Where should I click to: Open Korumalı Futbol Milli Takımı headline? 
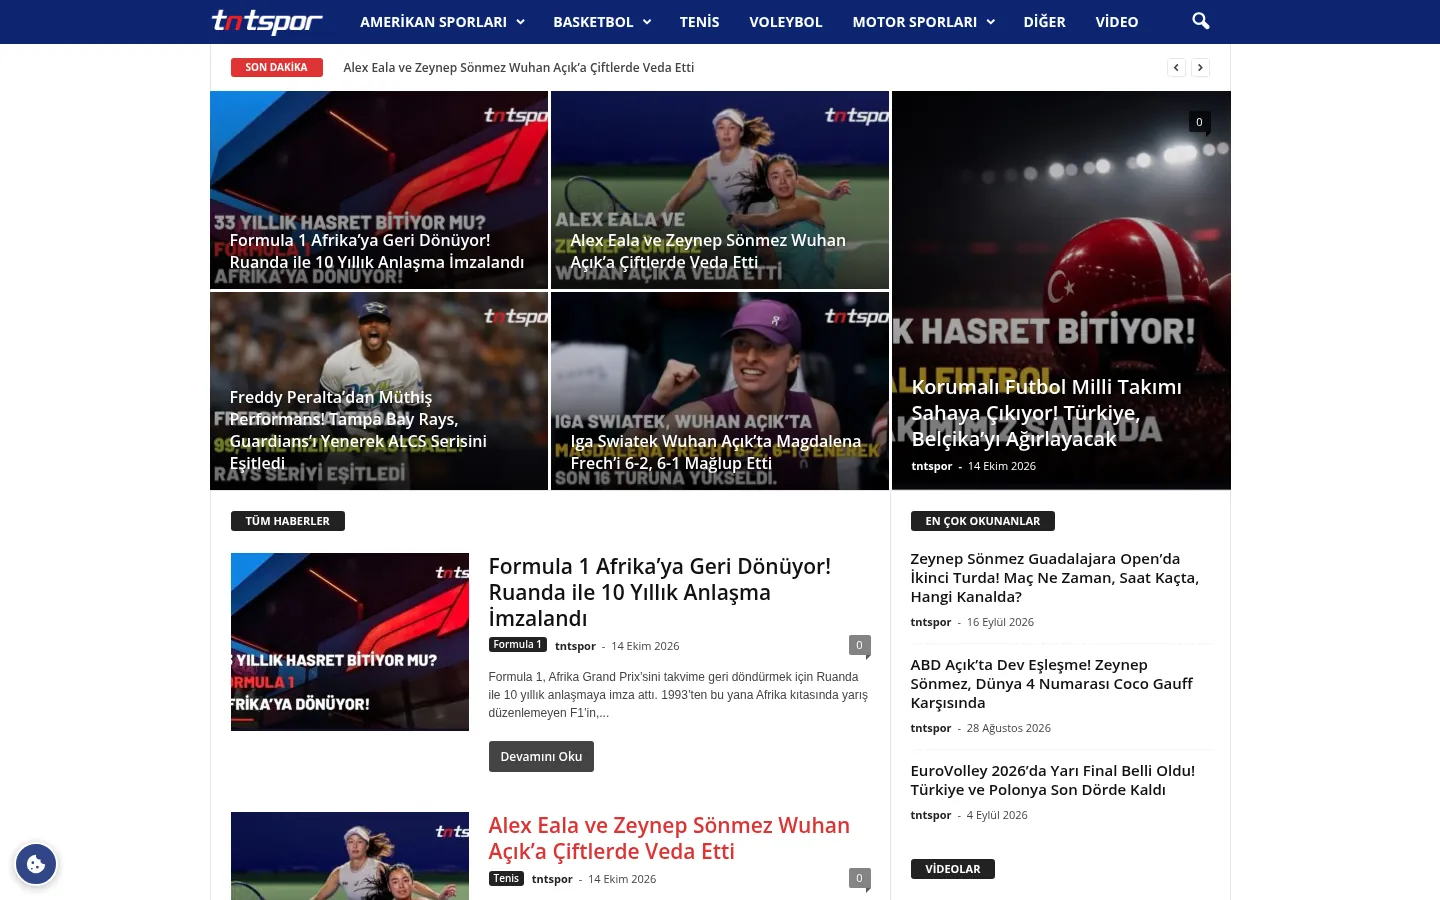pyautogui.click(x=1046, y=413)
